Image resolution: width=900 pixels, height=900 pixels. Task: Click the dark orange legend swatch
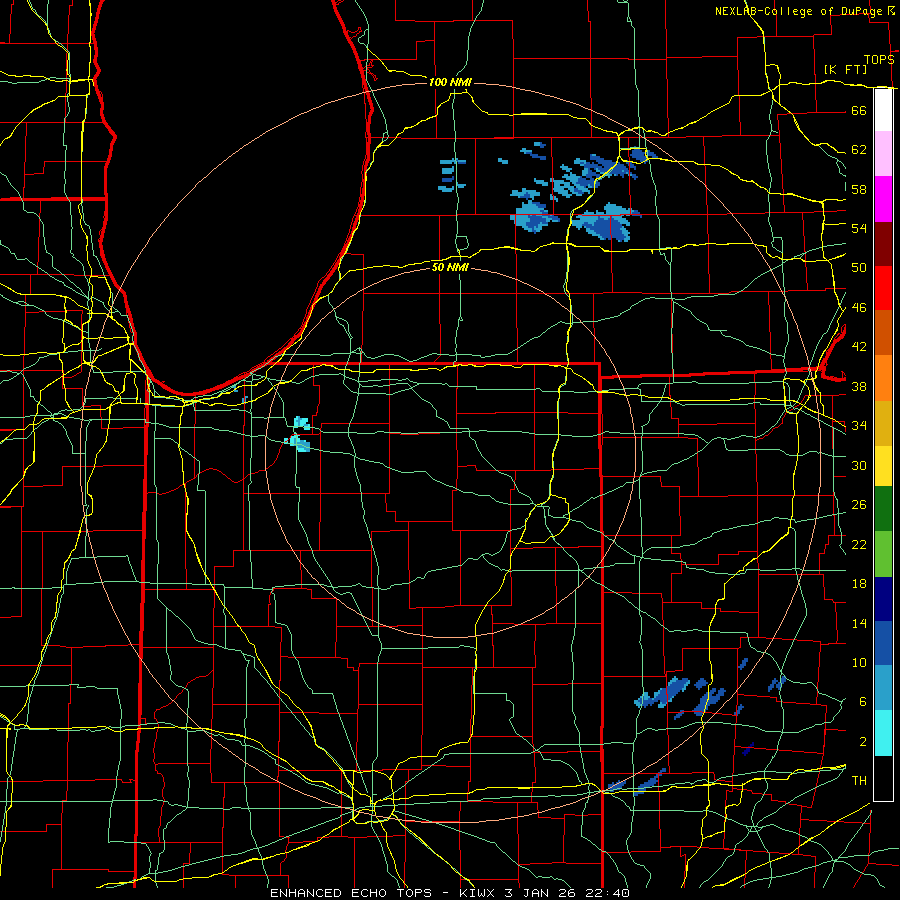[x=883, y=333]
